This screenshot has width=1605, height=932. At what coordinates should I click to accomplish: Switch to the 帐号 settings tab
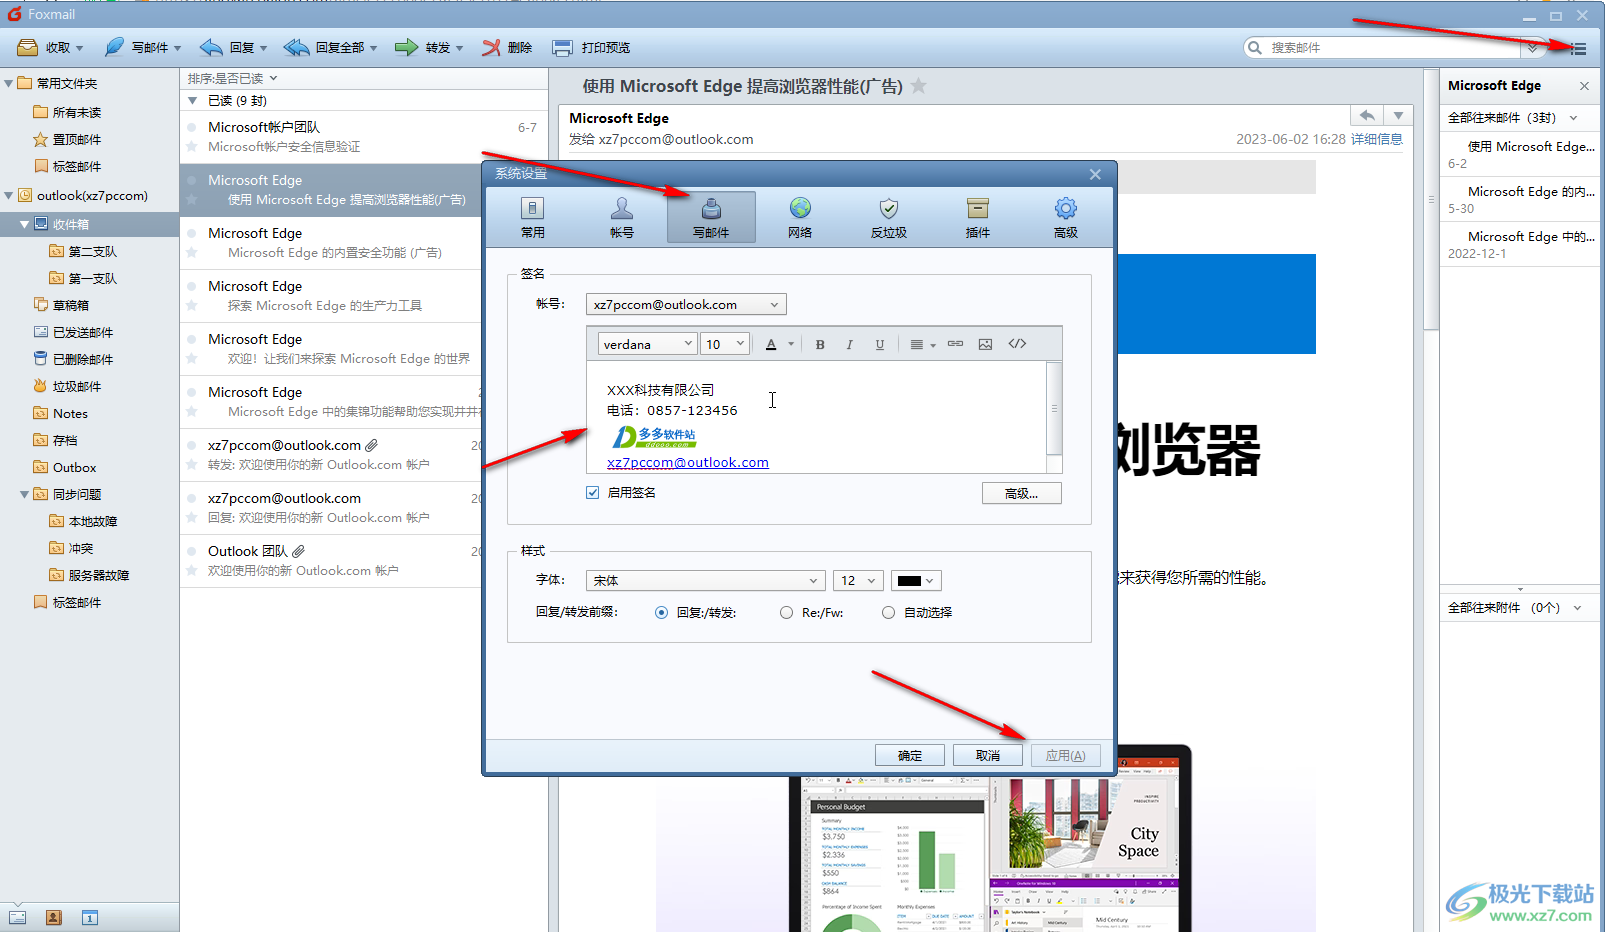(x=622, y=217)
